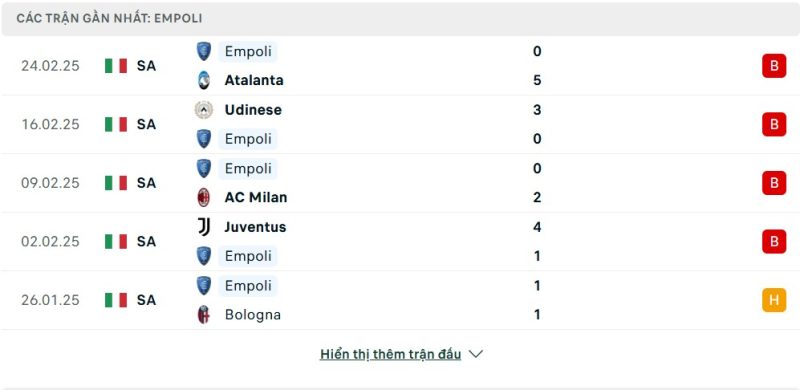Click the Italy flag beside 26.01.25
This screenshot has width=800, height=390.
coord(116,300)
